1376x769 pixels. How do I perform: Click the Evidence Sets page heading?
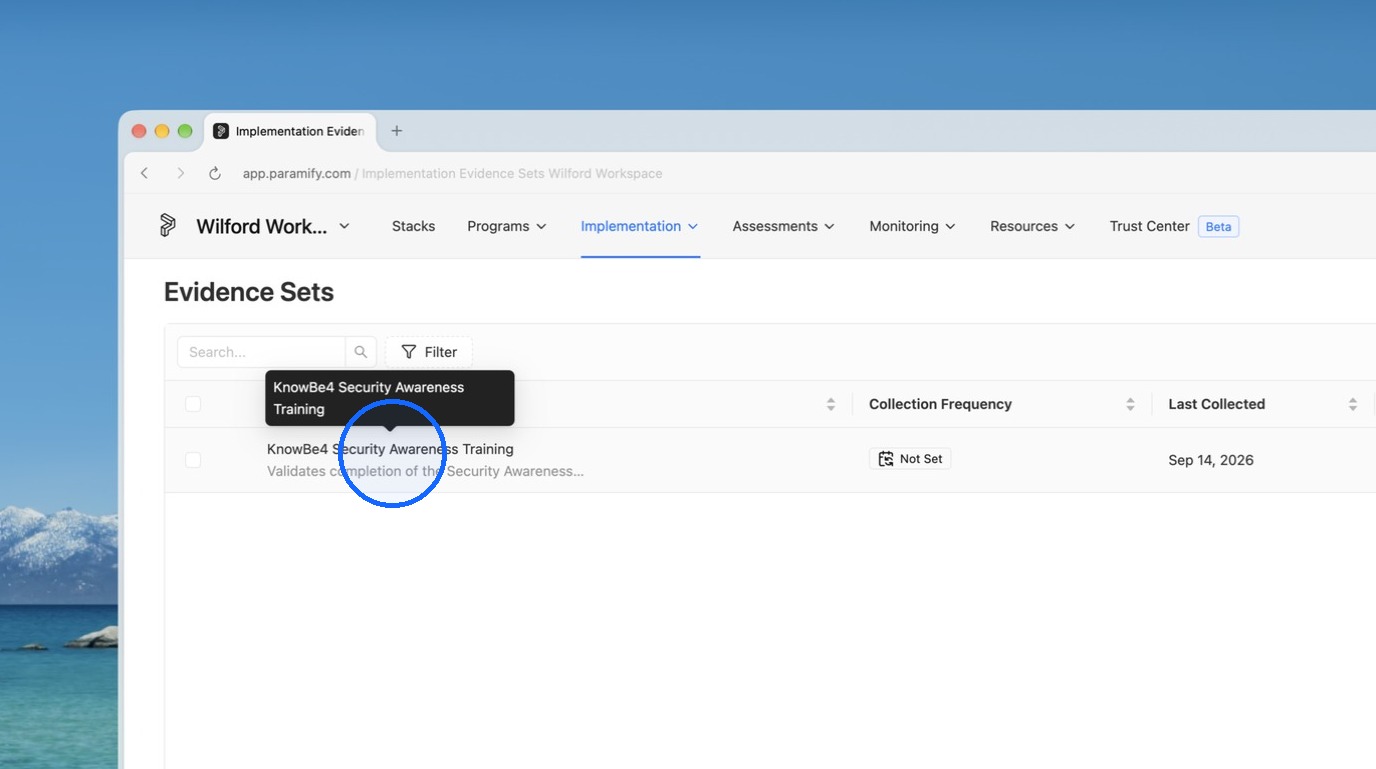click(x=249, y=292)
